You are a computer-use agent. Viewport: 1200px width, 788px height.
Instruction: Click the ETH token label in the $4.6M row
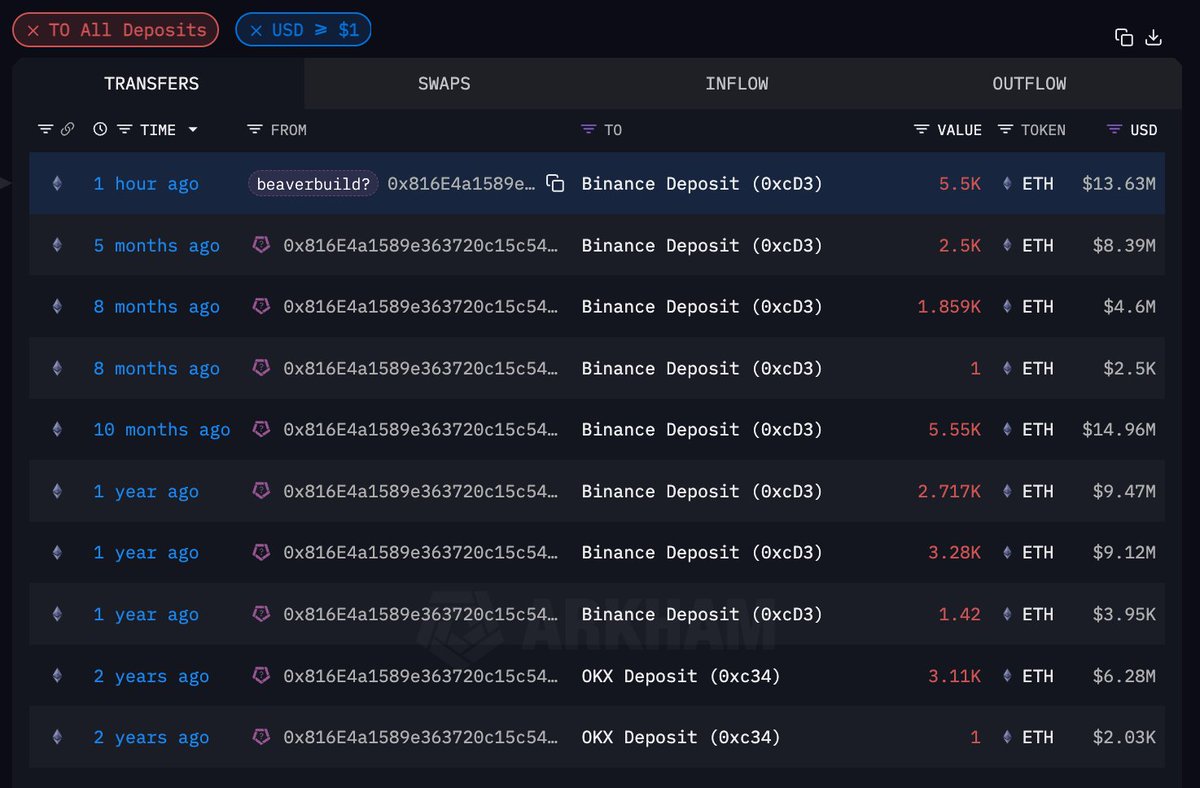[1038, 307]
